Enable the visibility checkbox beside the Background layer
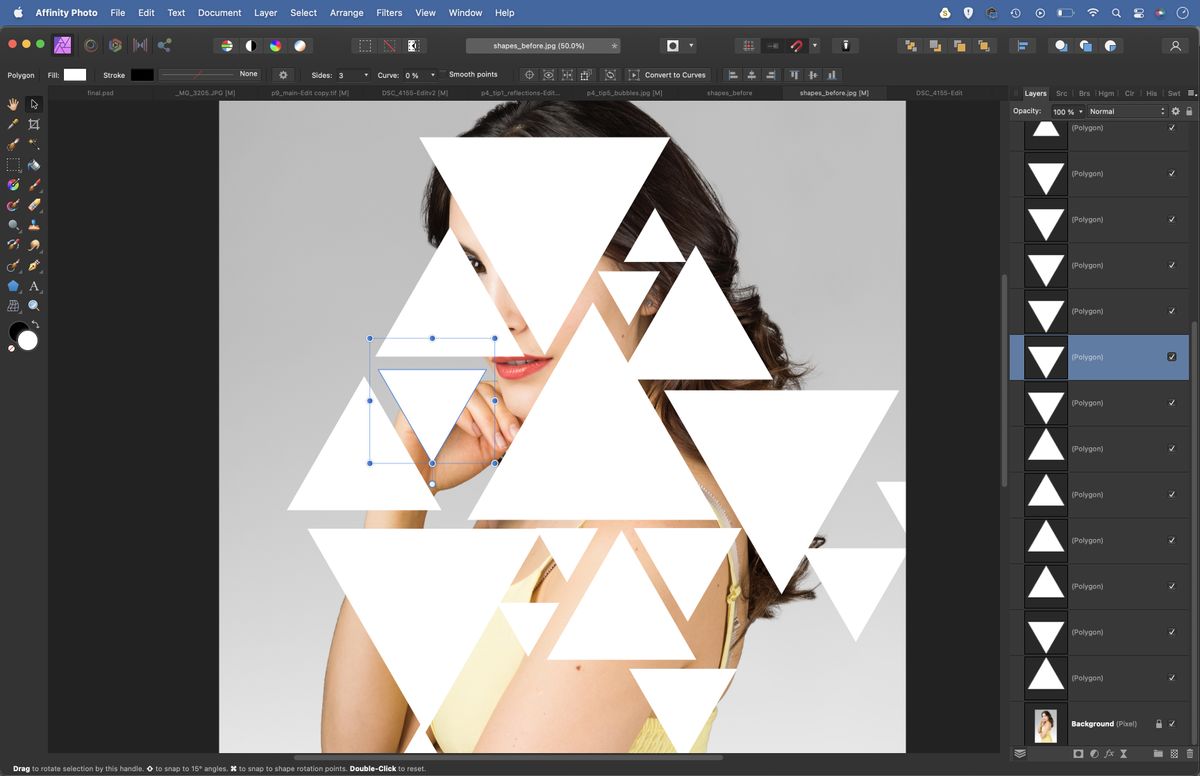 coord(1172,724)
